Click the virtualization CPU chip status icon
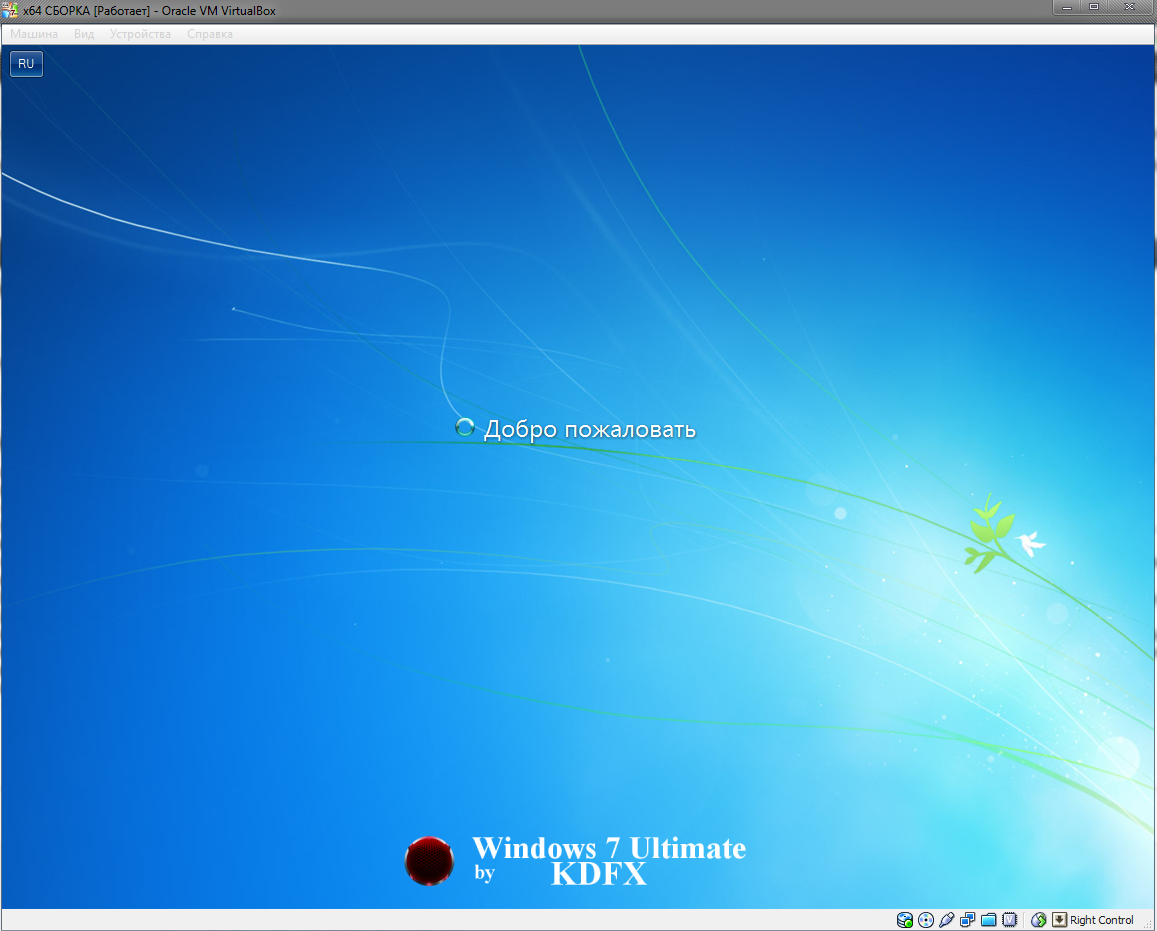The width and height of the screenshot is (1157, 931). point(1009,920)
